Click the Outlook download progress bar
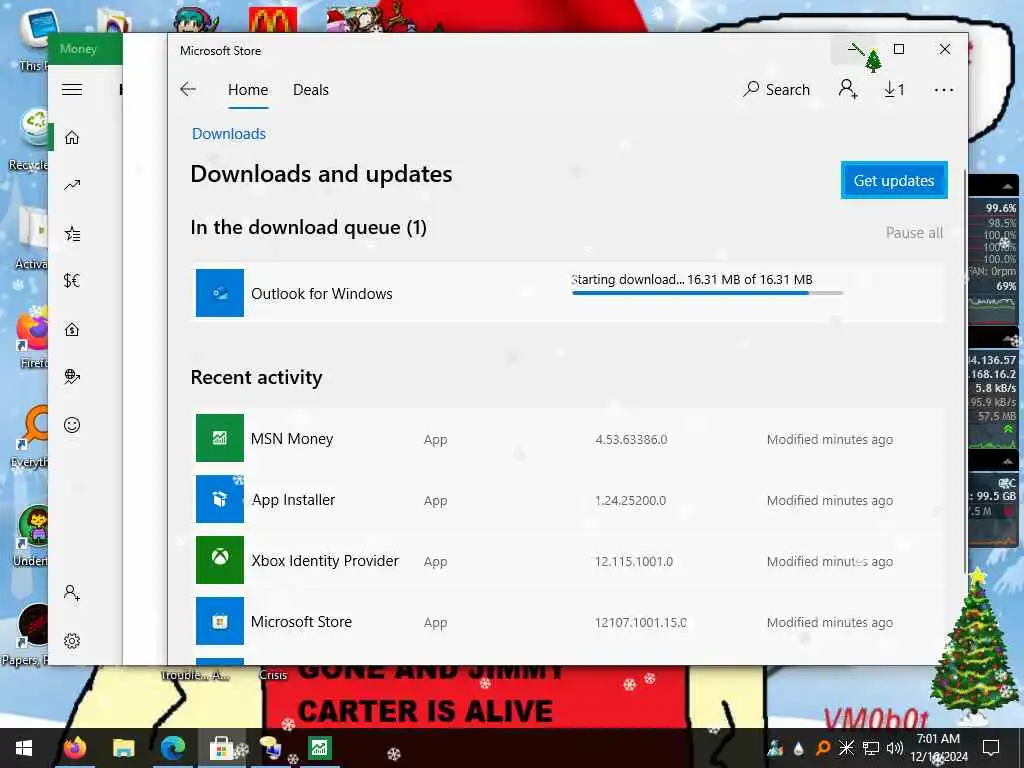This screenshot has width=1024, height=768. point(707,293)
